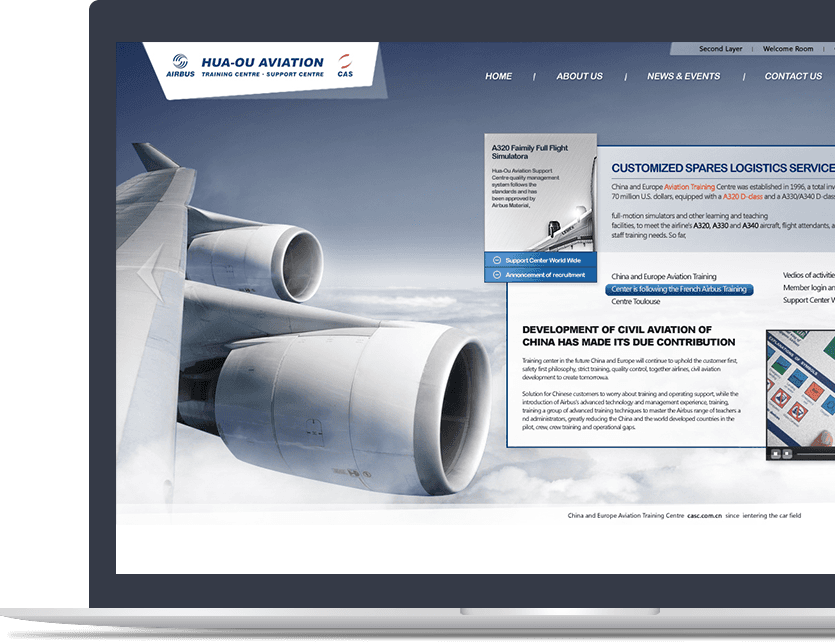835x643 pixels.
Task: Expand the Support Center World Wide bar
Action: 545,260
